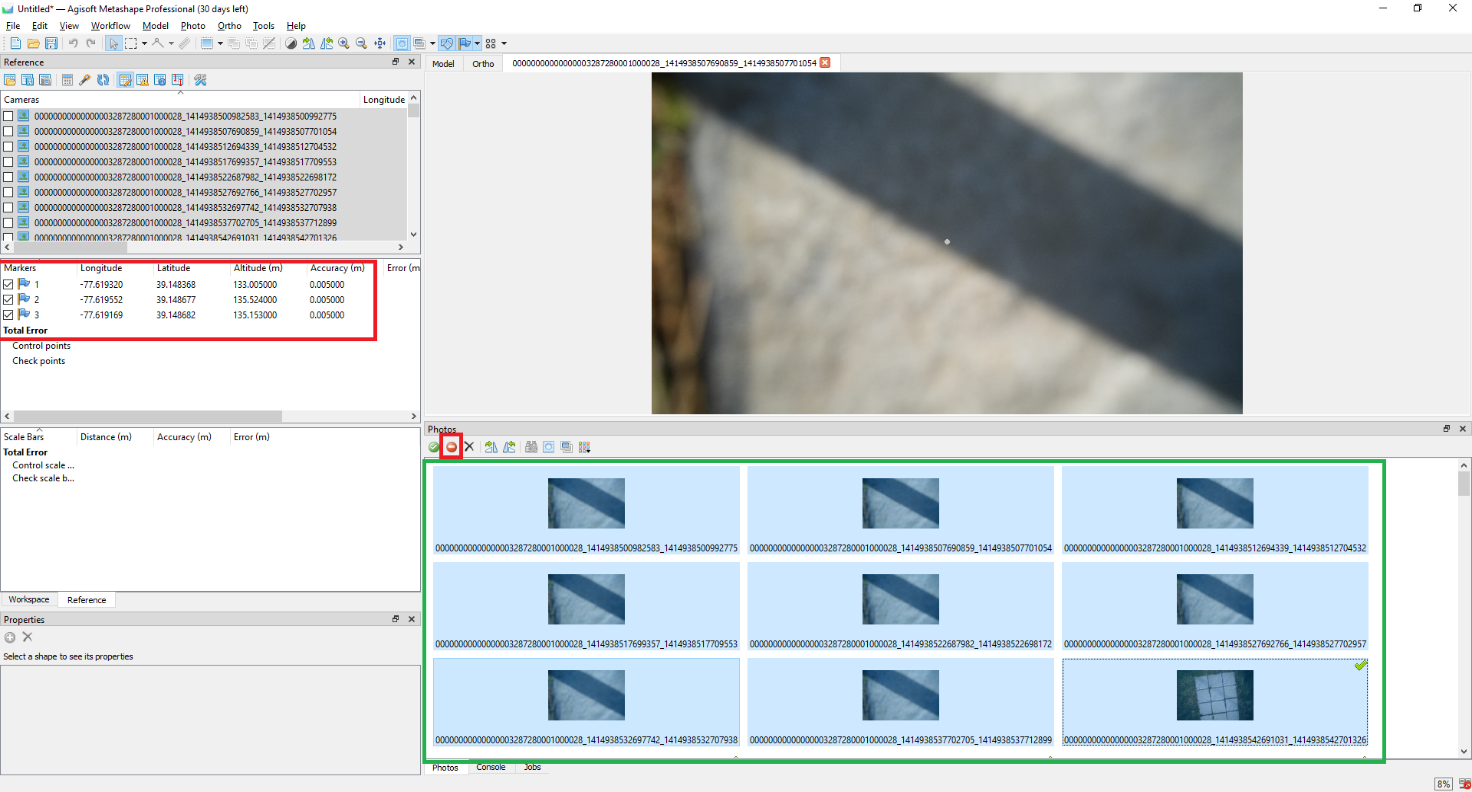Select the Rotate Right icon in Photos pane
1472x792 pixels.
pyautogui.click(x=509, y=447)
